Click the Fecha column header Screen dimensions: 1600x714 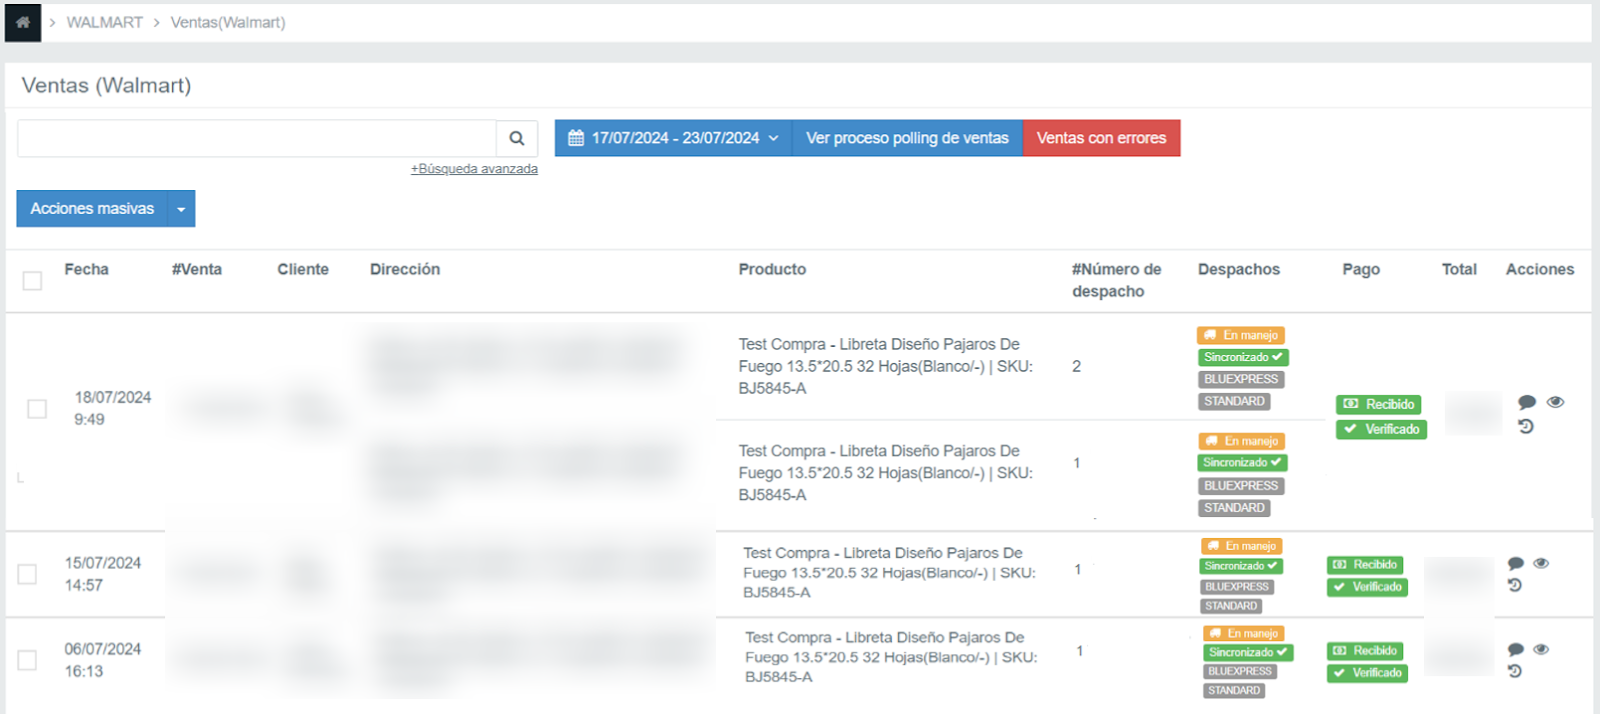point(86,269)
